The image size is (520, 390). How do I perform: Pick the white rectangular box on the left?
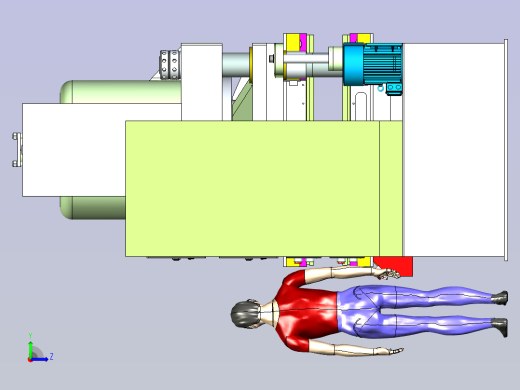coord(74,150)
